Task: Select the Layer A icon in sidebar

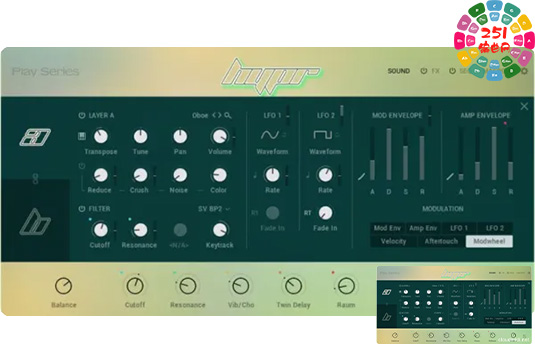Action: 35,137
